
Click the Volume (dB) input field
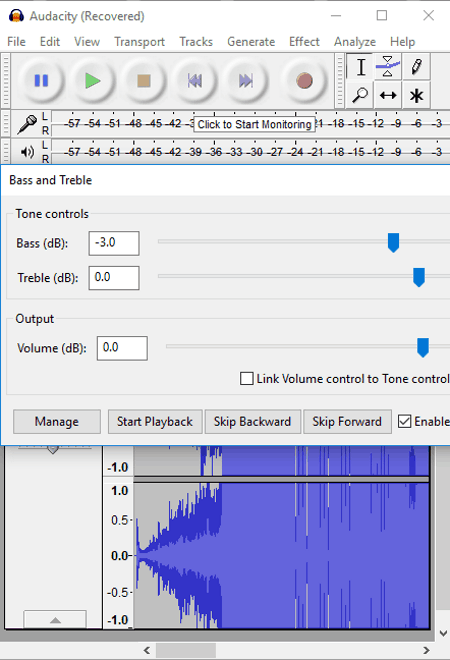click(122, 348)
